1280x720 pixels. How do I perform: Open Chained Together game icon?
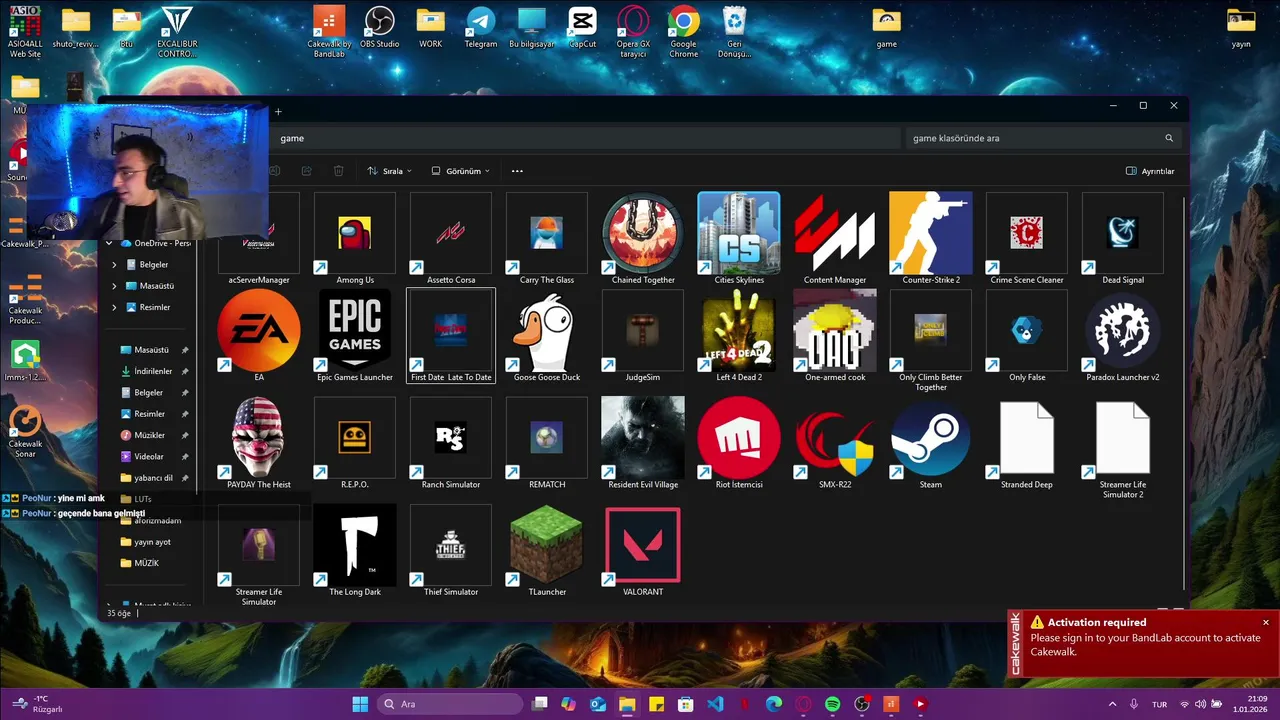[643, 233]
